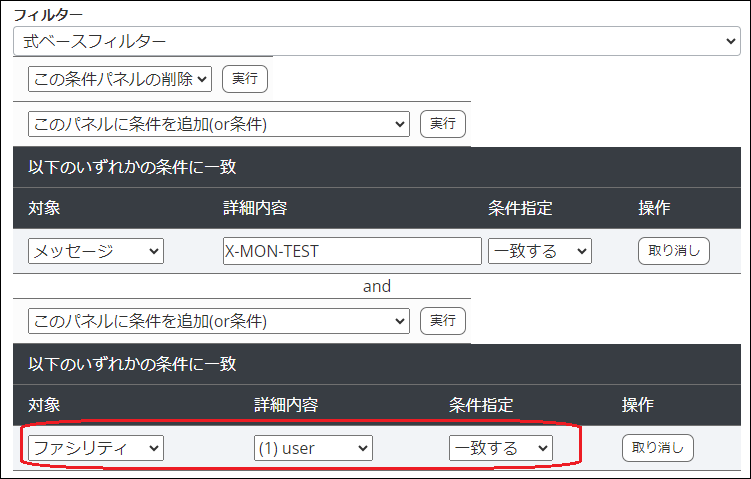Click the lower 以下のいずれかの条件に一致 panel header
751x479 pixels.
(132, 364)
